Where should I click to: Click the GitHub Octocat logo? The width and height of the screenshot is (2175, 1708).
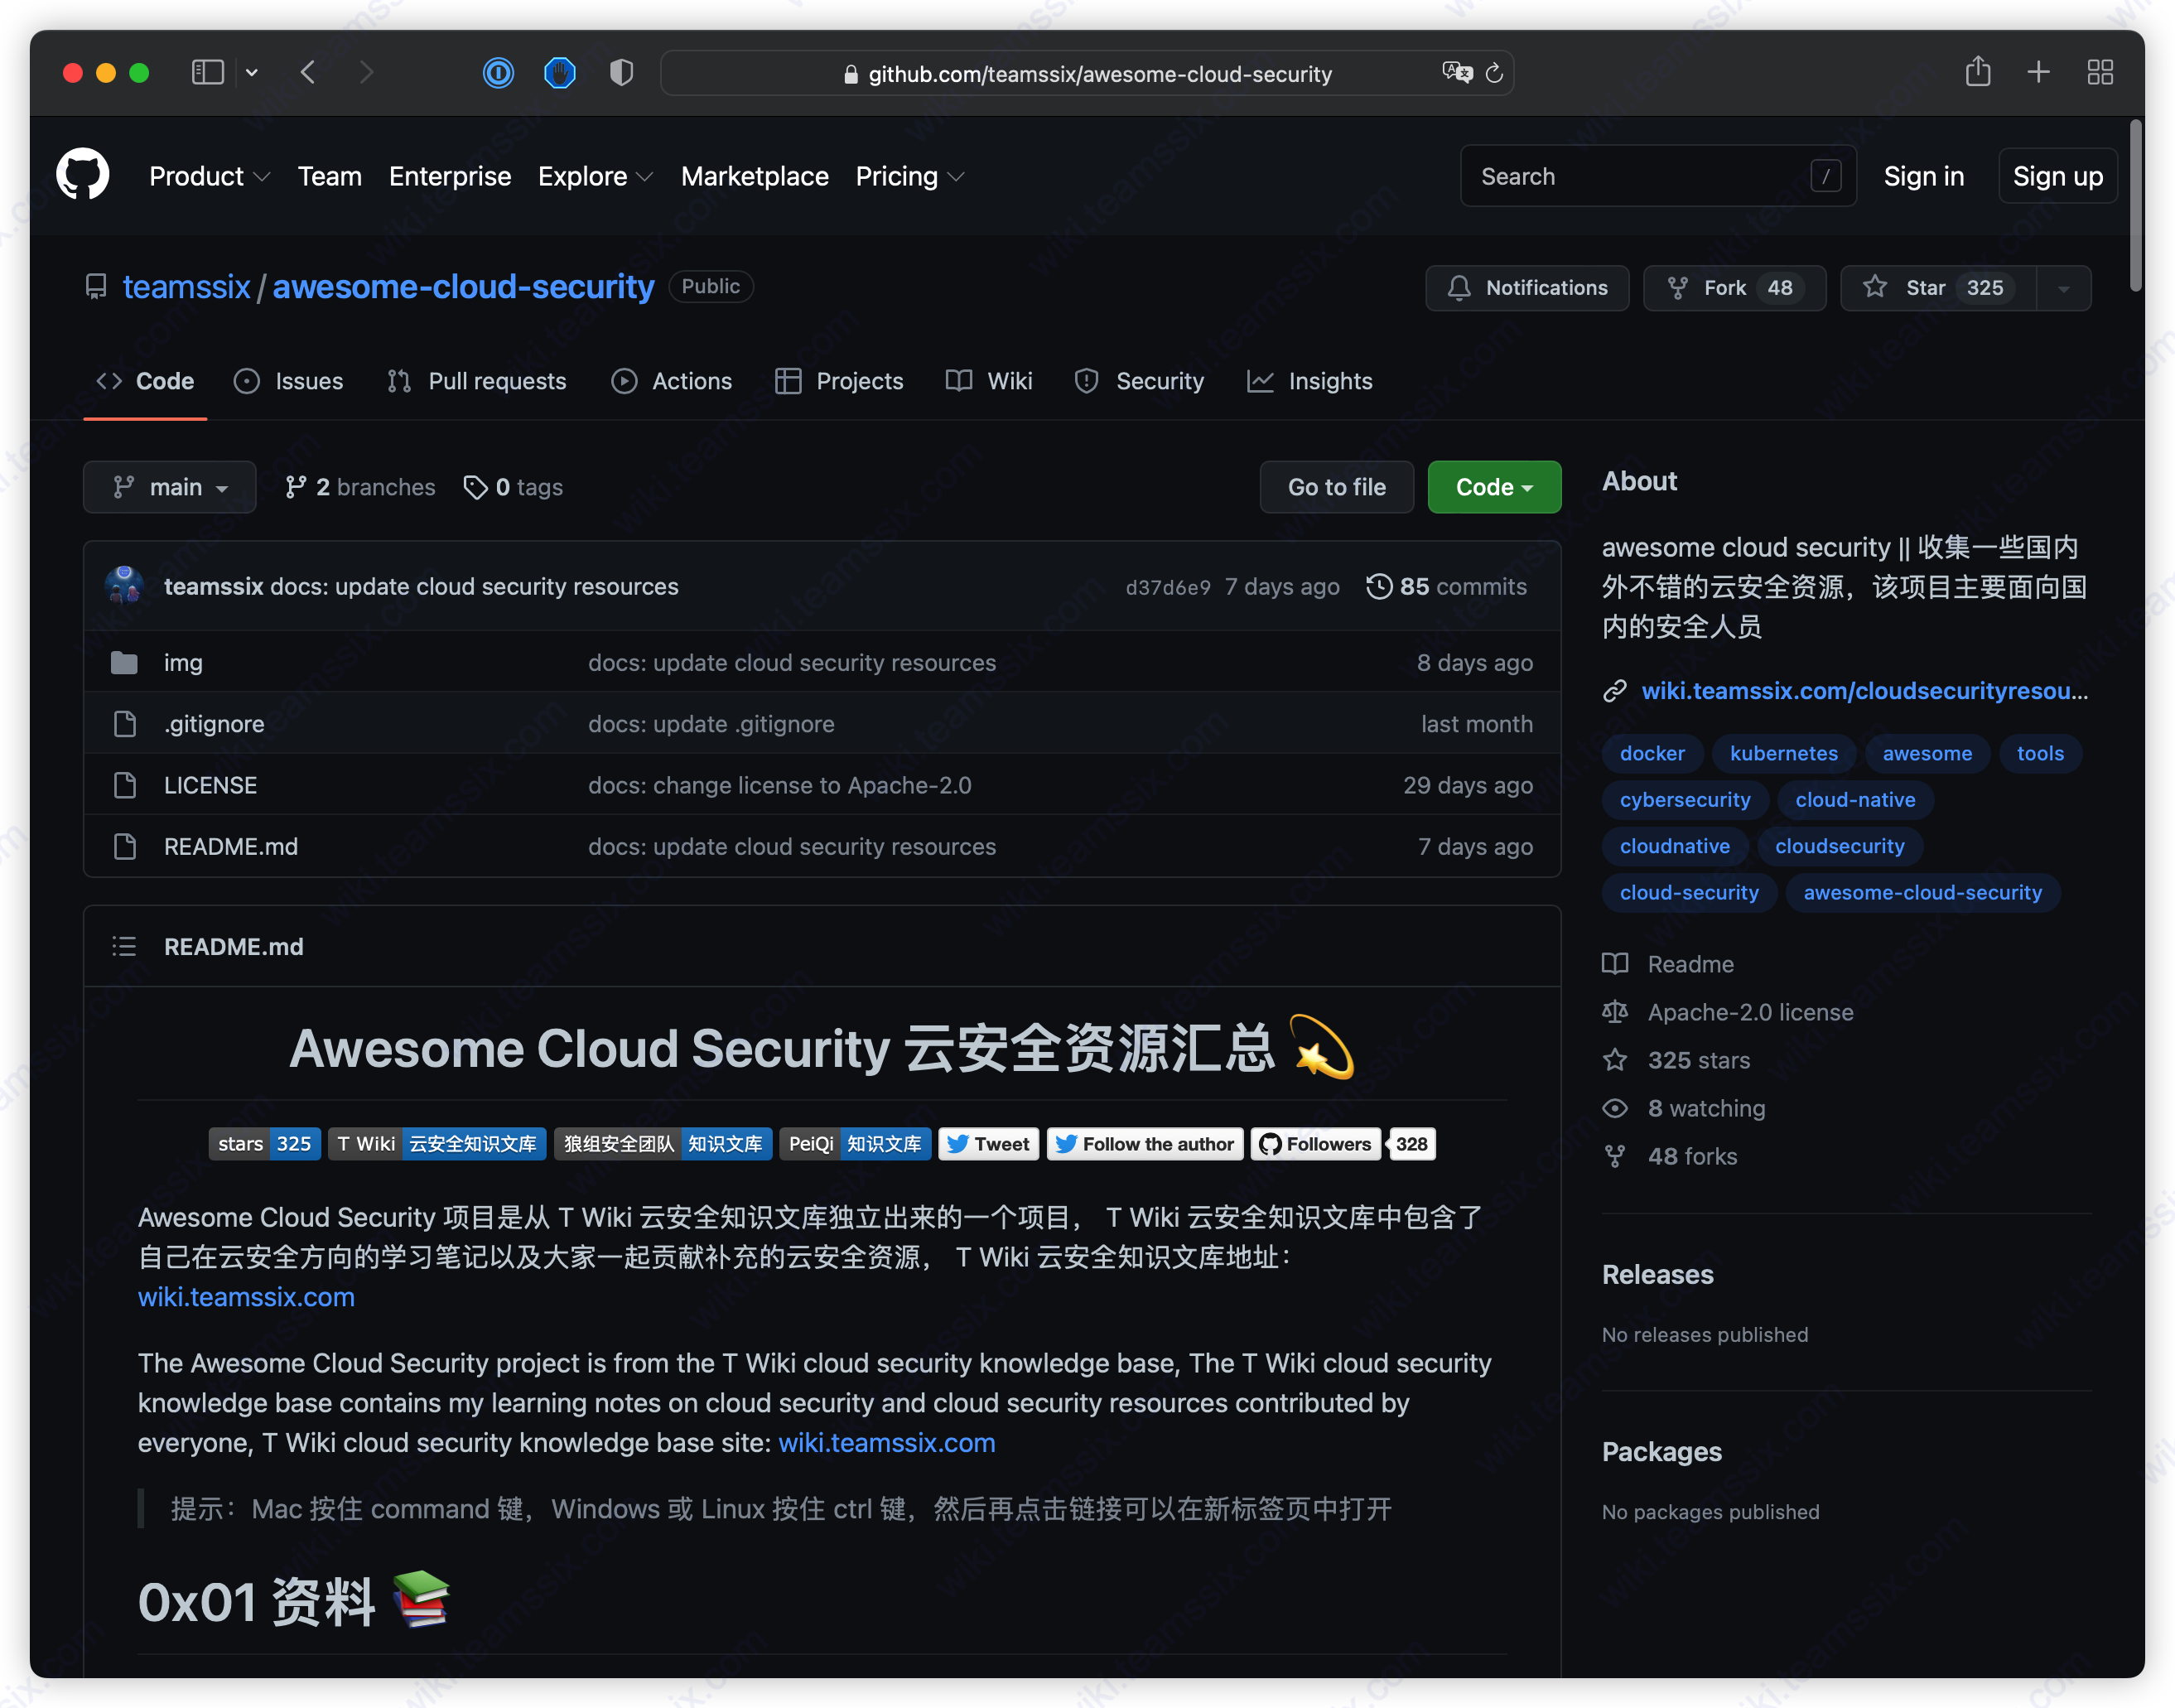click(82, 175)
